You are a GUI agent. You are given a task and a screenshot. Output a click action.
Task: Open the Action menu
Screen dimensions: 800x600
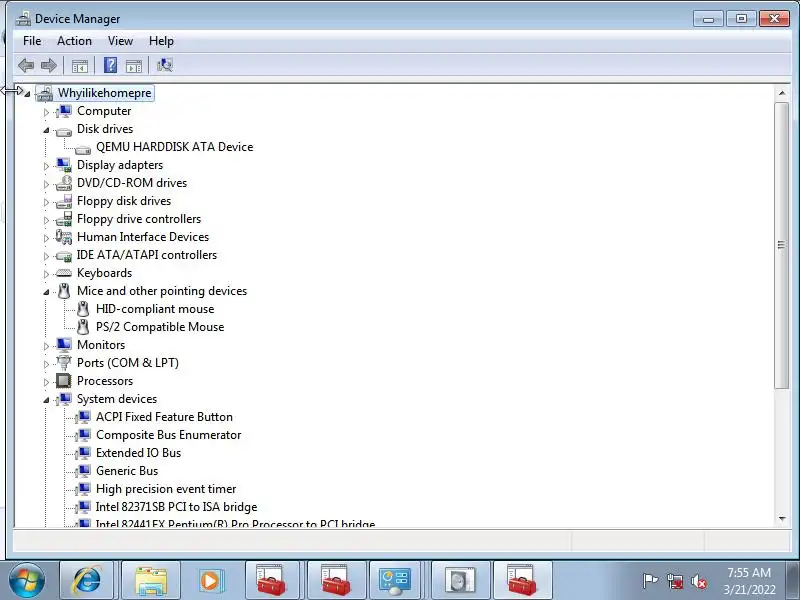[74, 41]
